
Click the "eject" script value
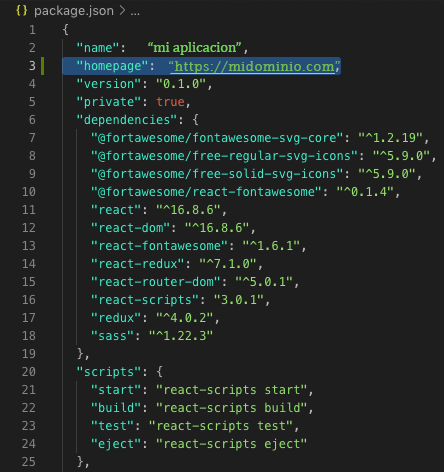pyautogui.click(x=231, y=444)
